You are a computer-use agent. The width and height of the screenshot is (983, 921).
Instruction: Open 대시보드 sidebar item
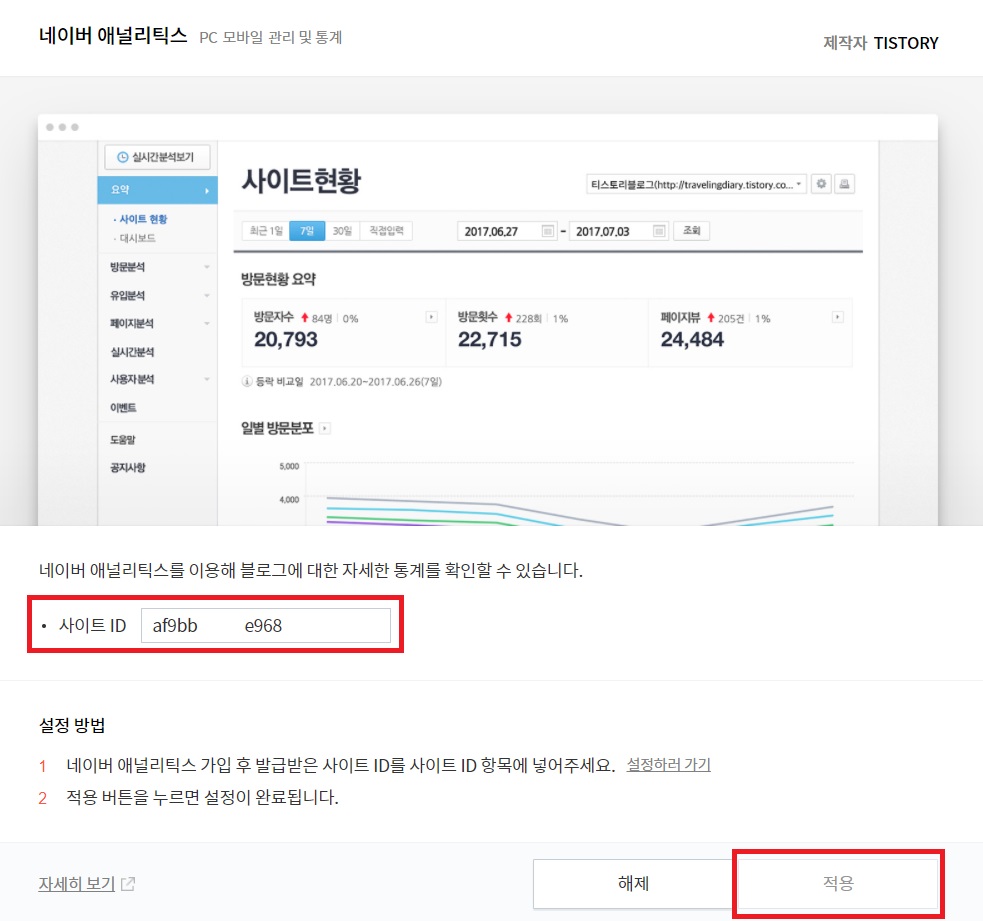coord(135,238)
